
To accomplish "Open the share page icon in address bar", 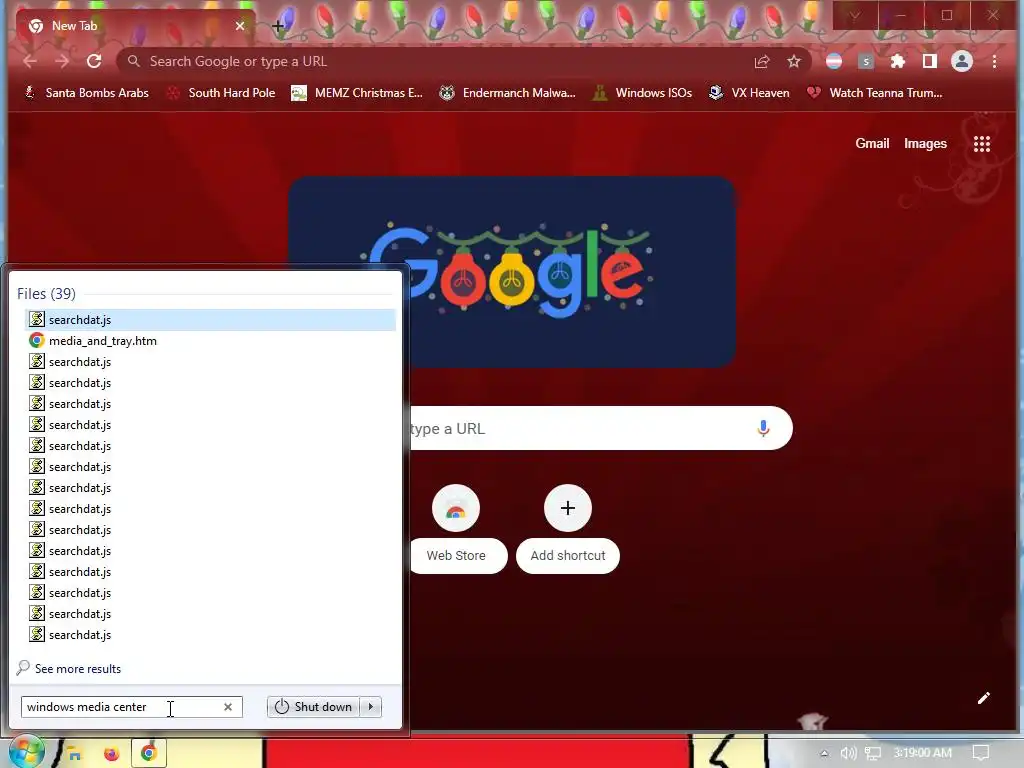I will (x=761, y=61).
